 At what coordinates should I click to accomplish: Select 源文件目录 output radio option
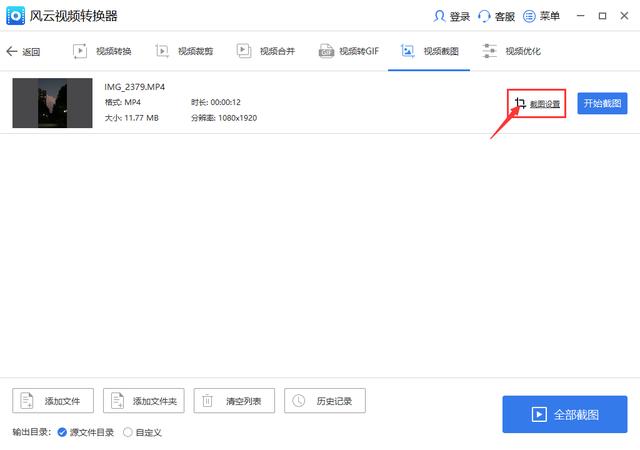[x=86, y=432]
